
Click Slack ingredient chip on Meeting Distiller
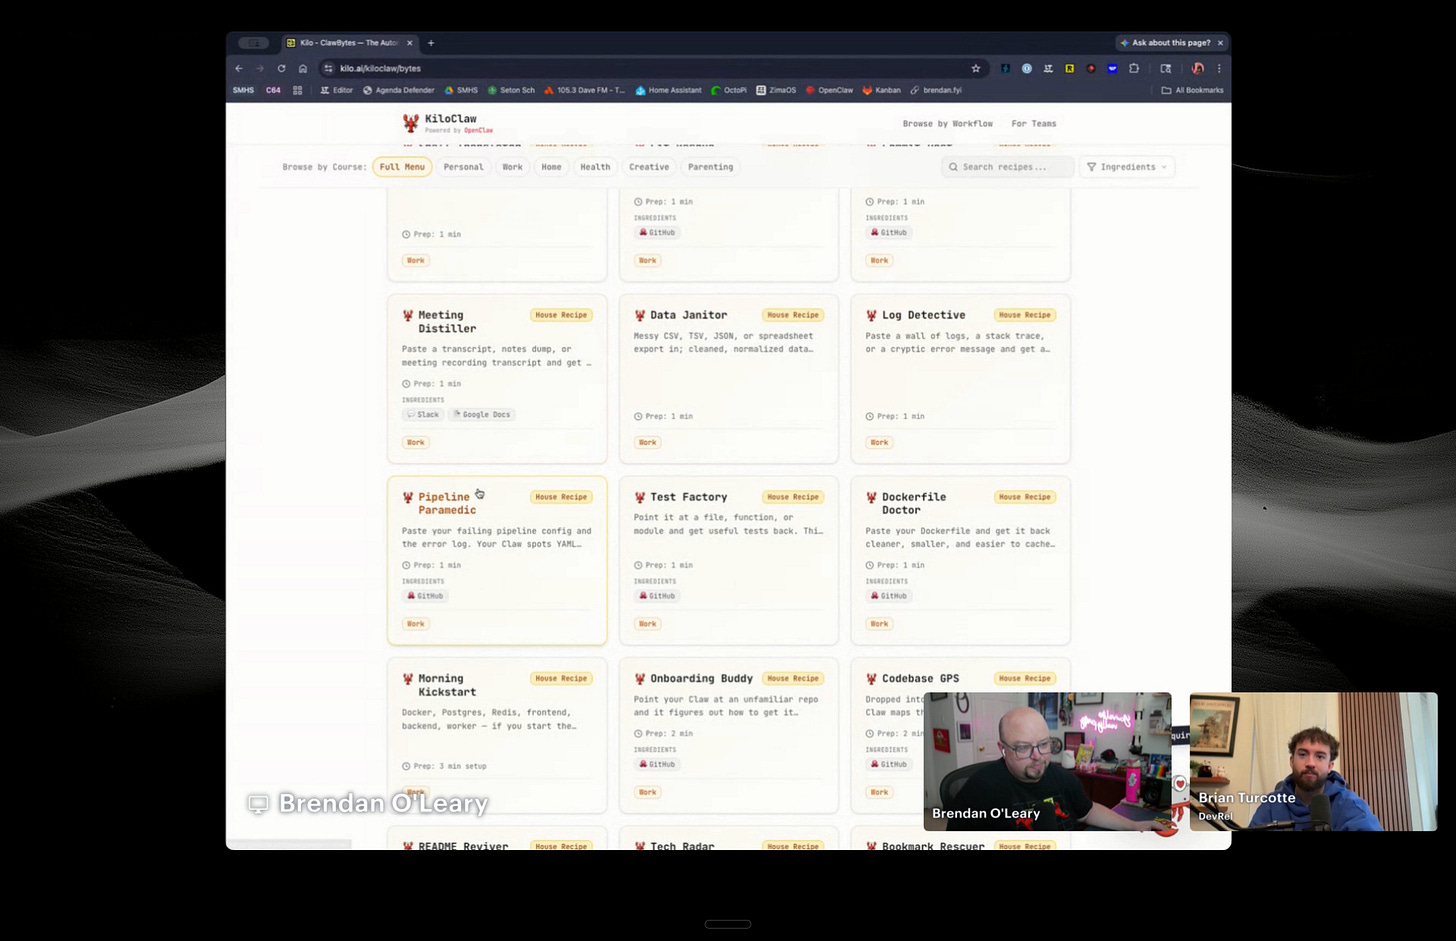pos(423,414)
